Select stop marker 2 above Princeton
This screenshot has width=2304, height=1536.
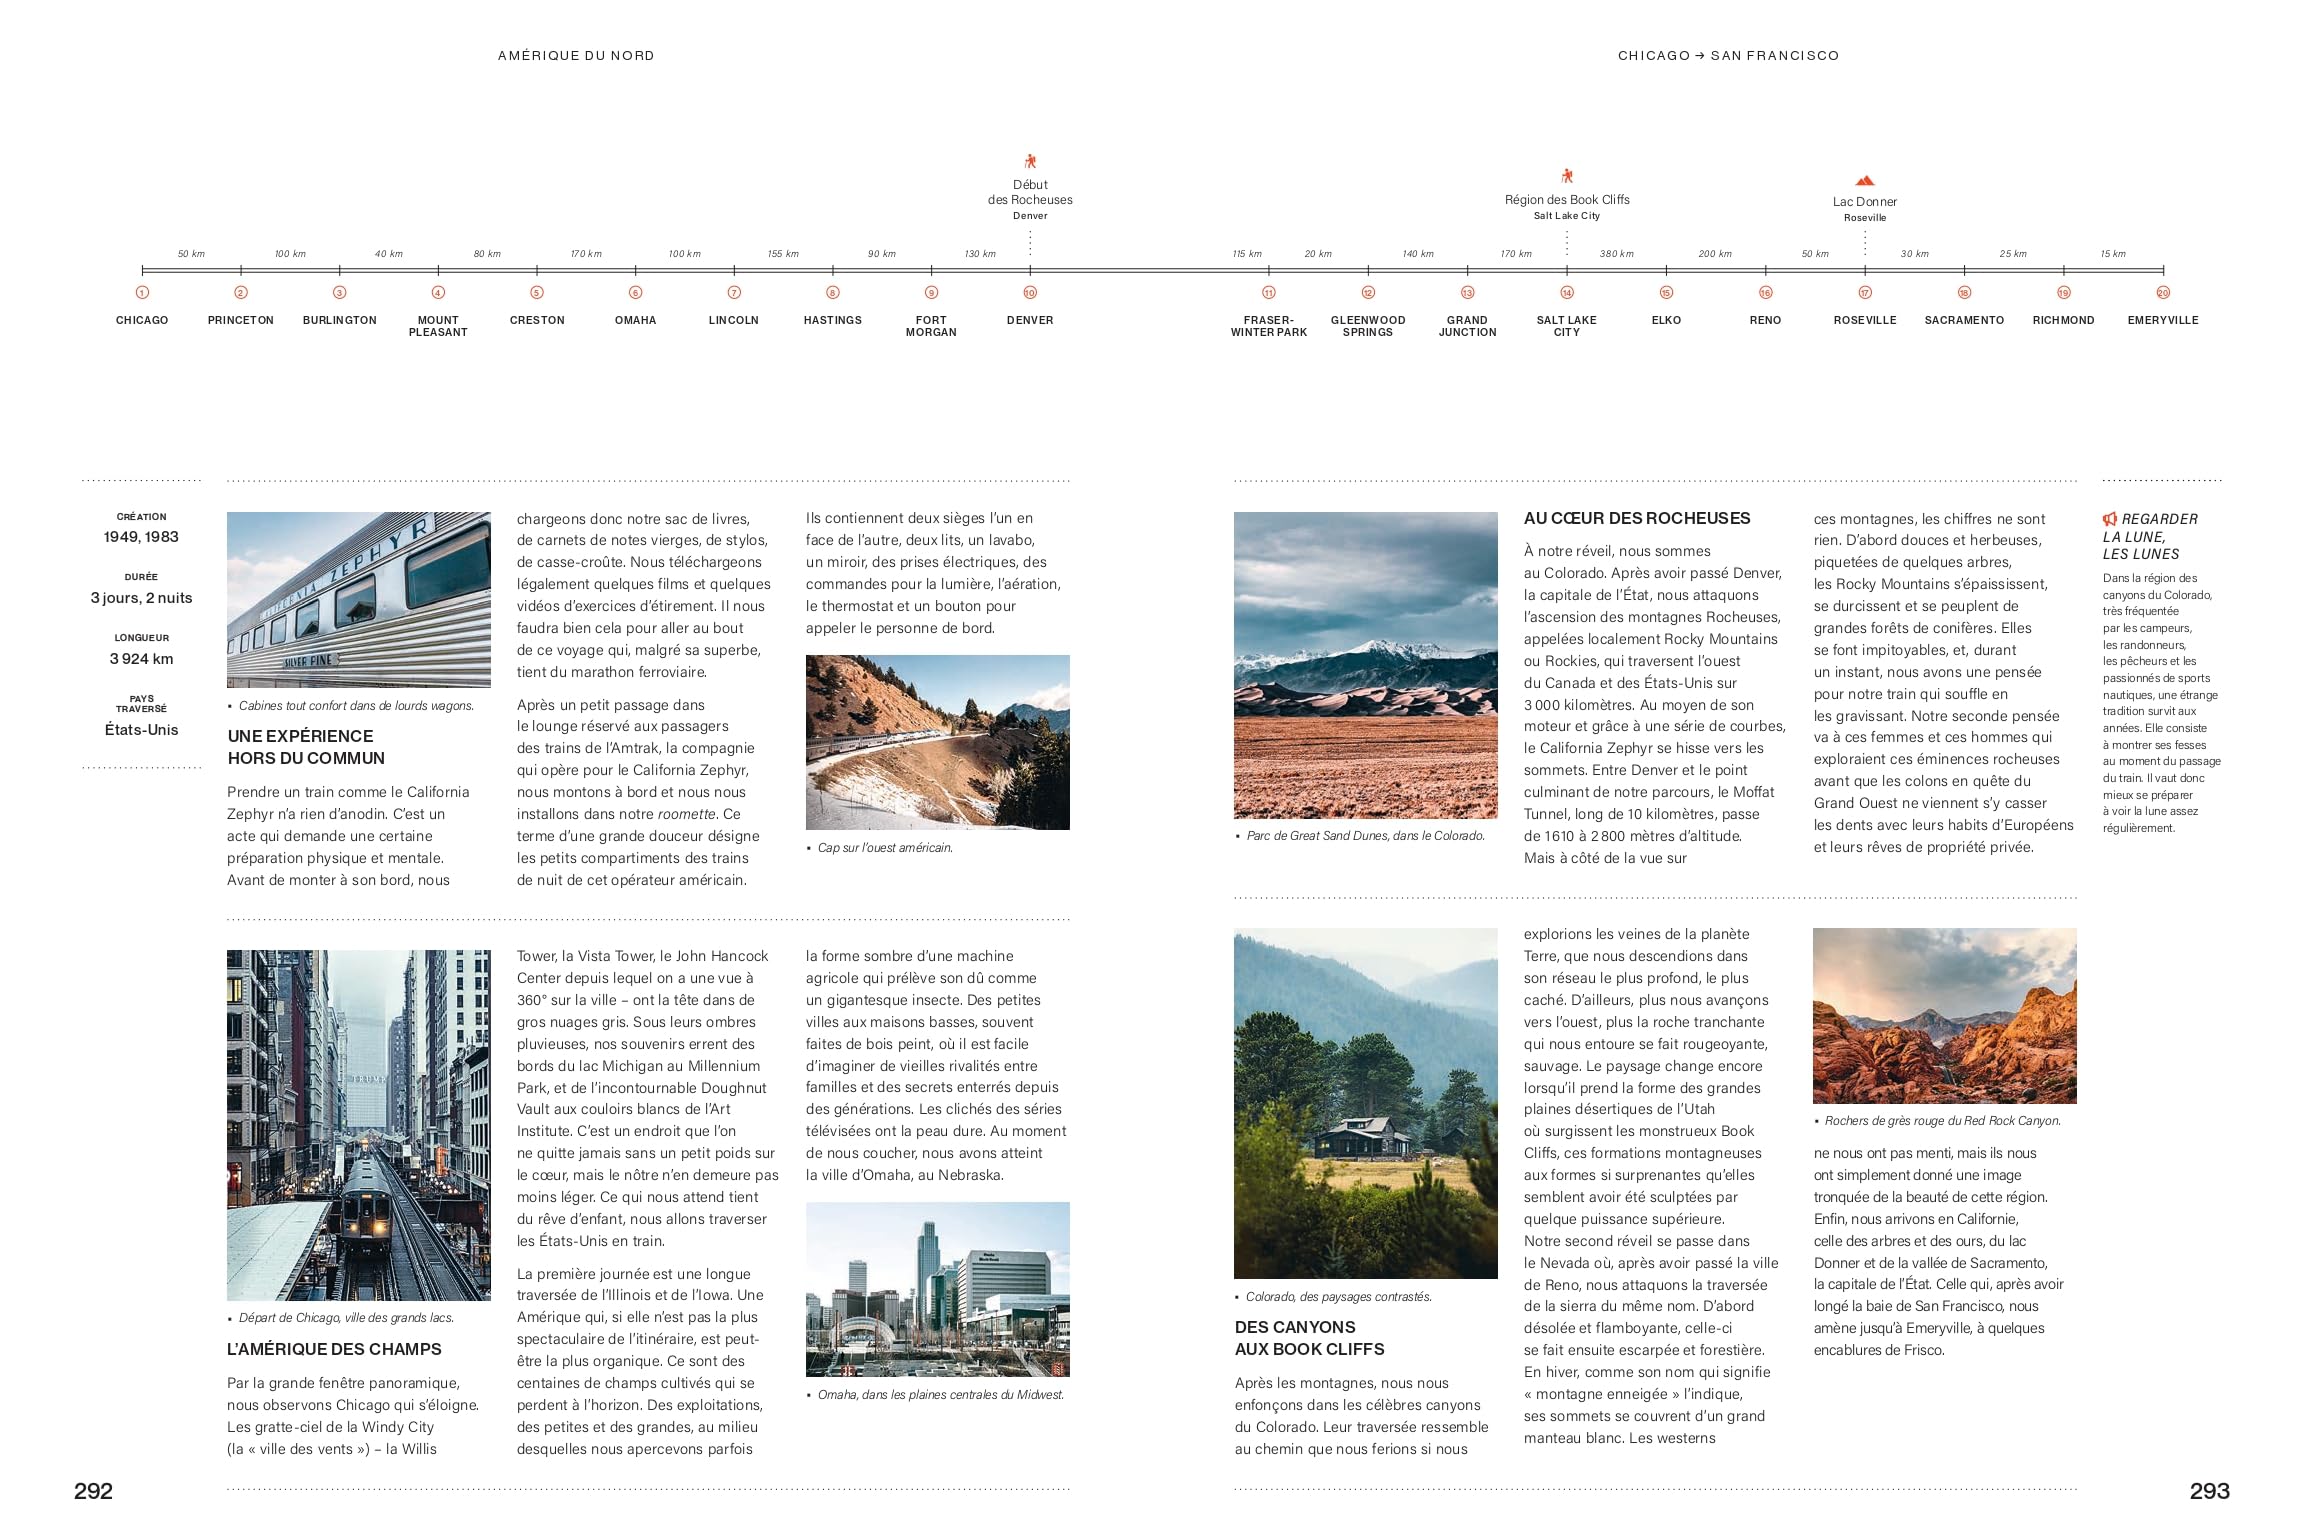241,293
